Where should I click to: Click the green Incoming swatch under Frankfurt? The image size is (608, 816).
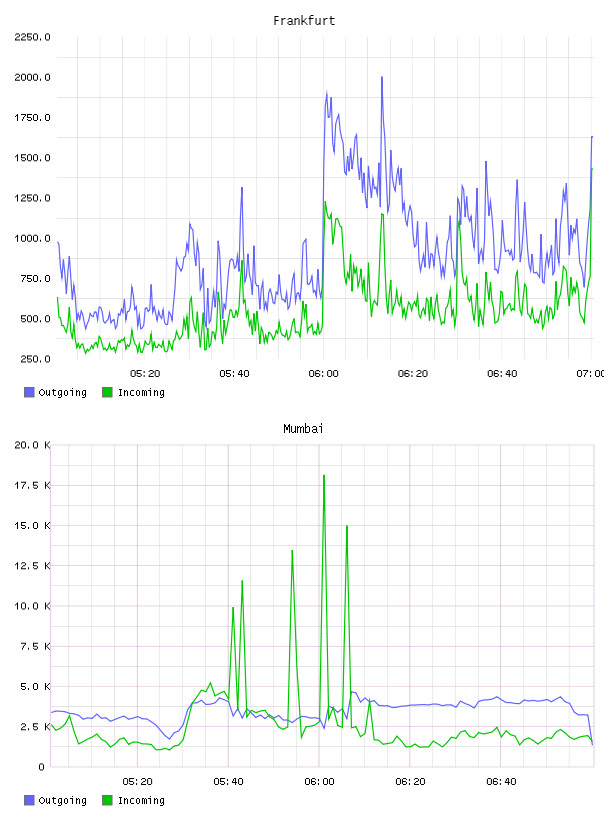[x=107, y=392]
